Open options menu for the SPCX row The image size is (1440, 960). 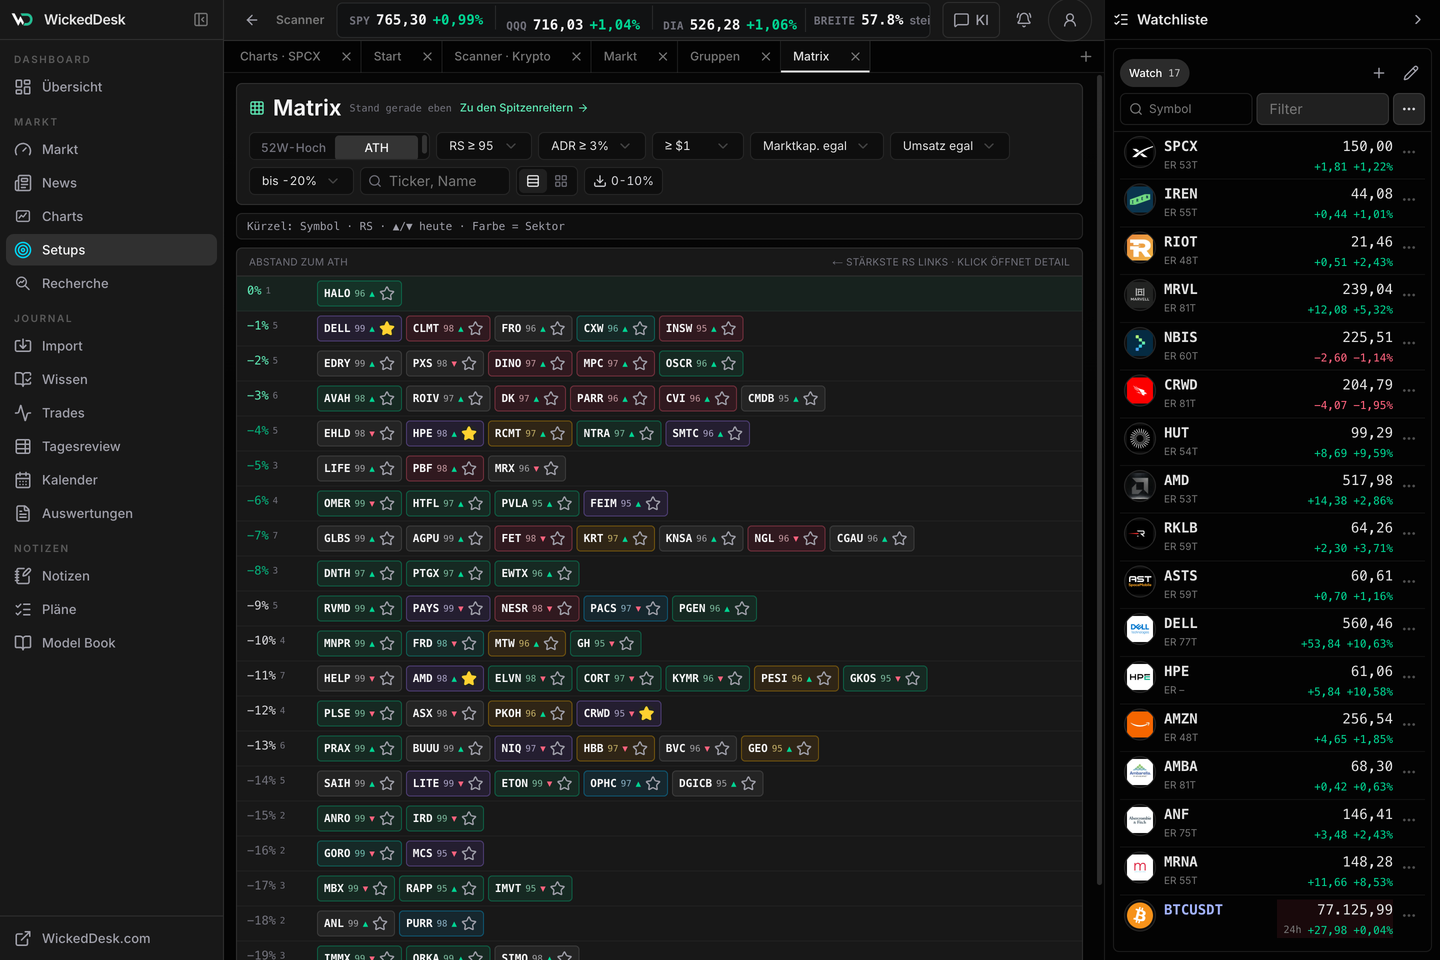1409,153
